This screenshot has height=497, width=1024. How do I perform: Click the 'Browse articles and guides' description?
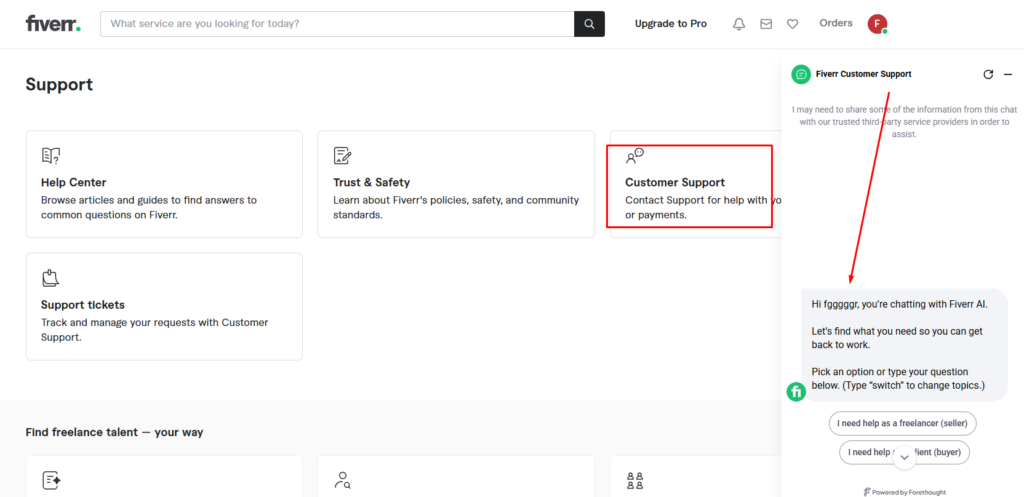(x=149, y=207)
